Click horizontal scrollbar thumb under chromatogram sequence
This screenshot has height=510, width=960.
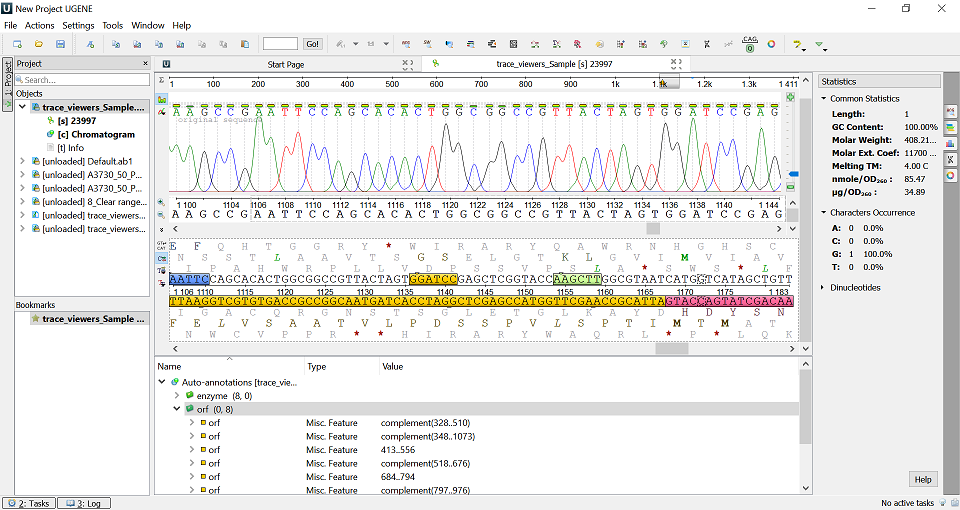point(653,228)
